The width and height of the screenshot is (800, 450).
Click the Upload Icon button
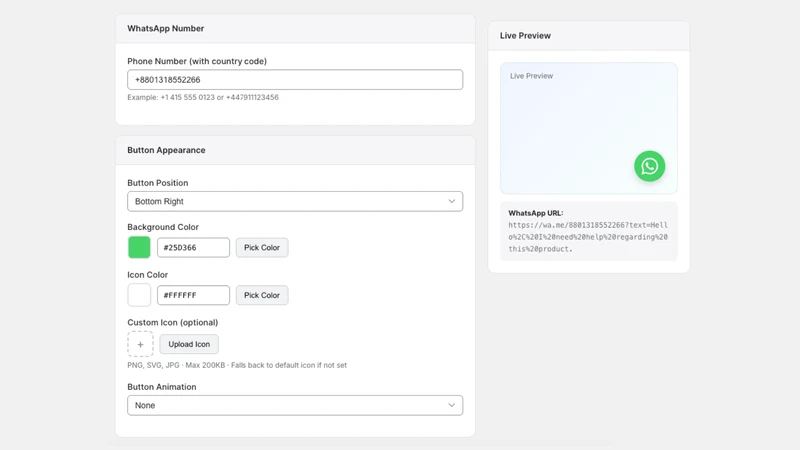click(189, 344)
